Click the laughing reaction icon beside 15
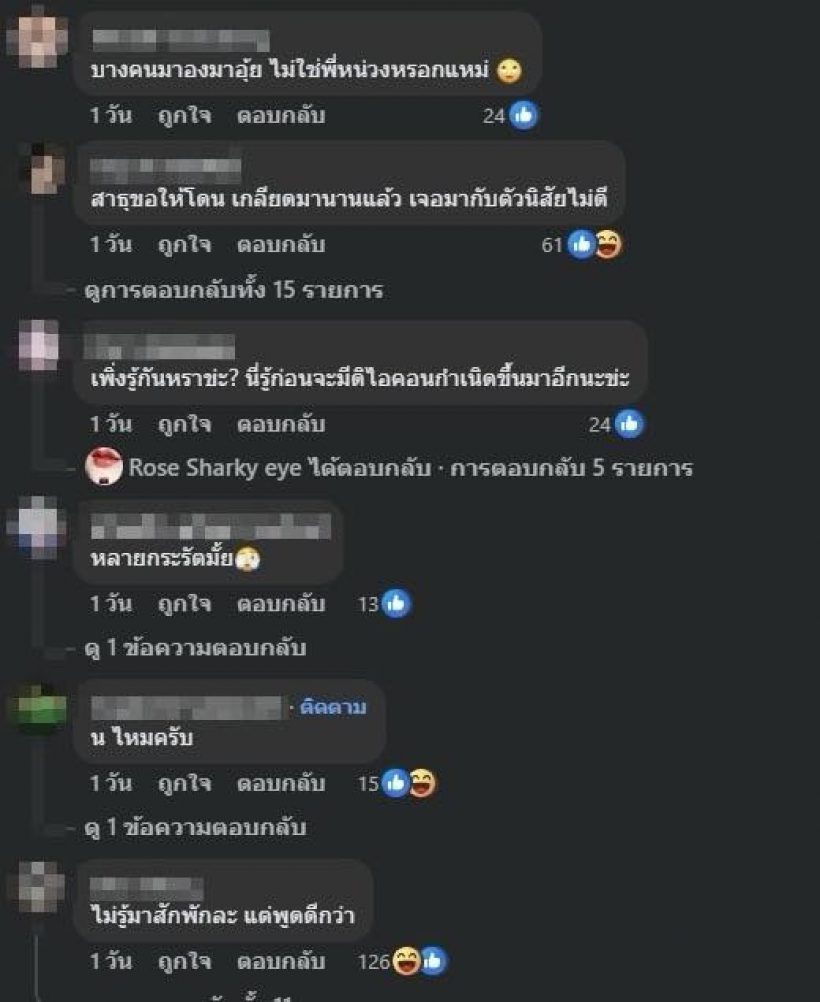Viewport: 820px width, 1002px height. click(x=422, y=783)
